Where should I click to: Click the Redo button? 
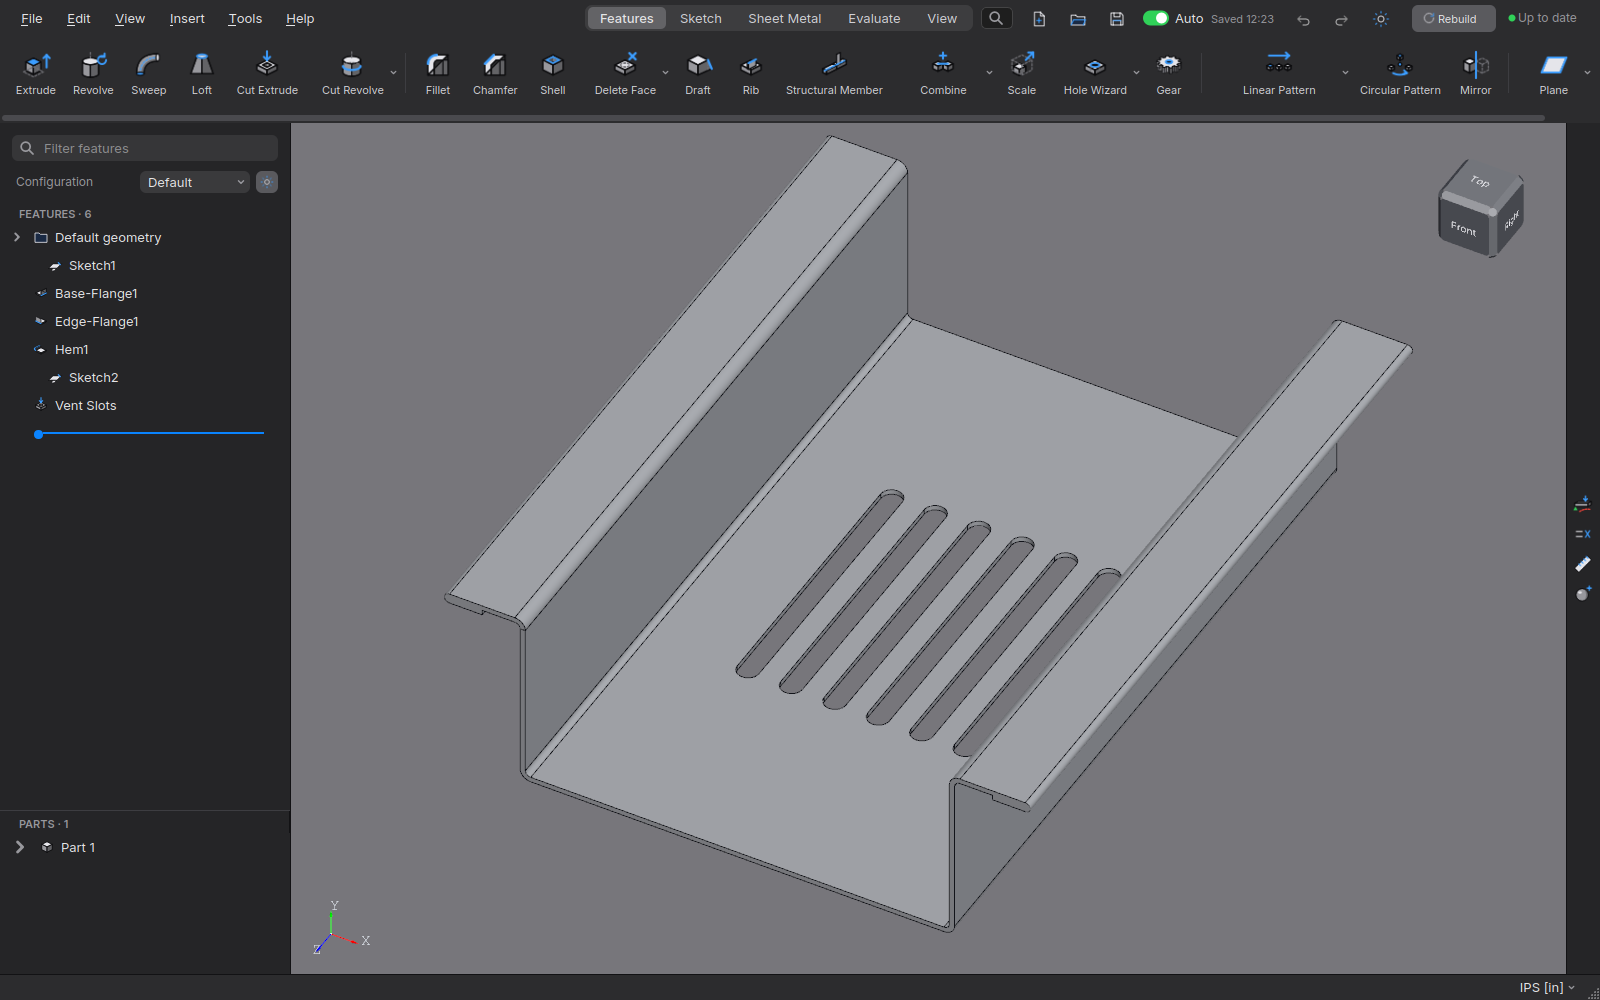(x=1341, y=19)
